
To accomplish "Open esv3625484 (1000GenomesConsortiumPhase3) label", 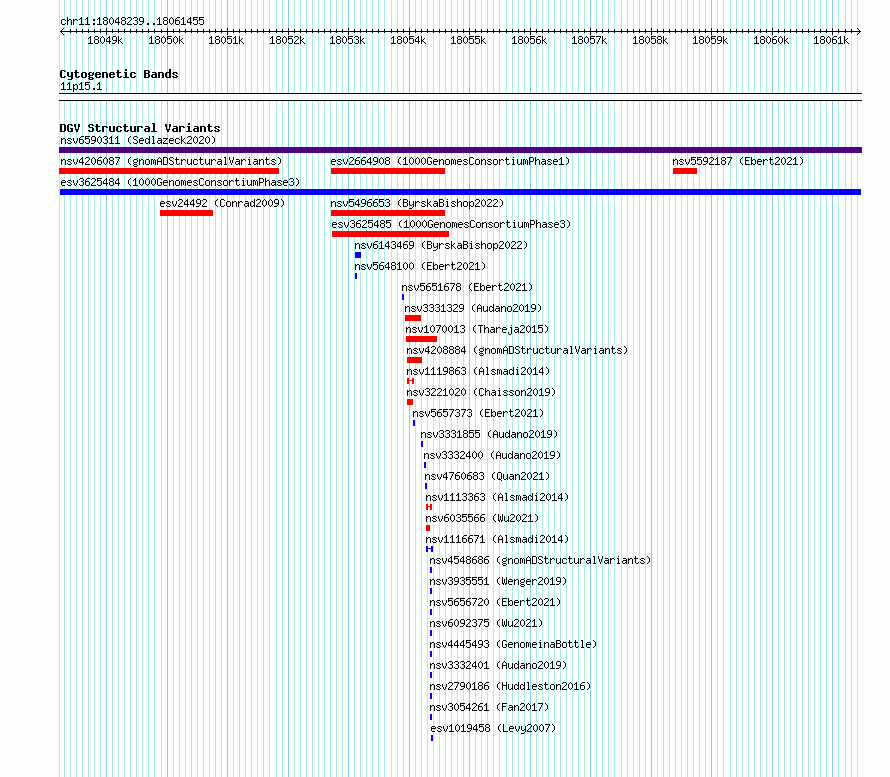I will (x=180, y=182).
